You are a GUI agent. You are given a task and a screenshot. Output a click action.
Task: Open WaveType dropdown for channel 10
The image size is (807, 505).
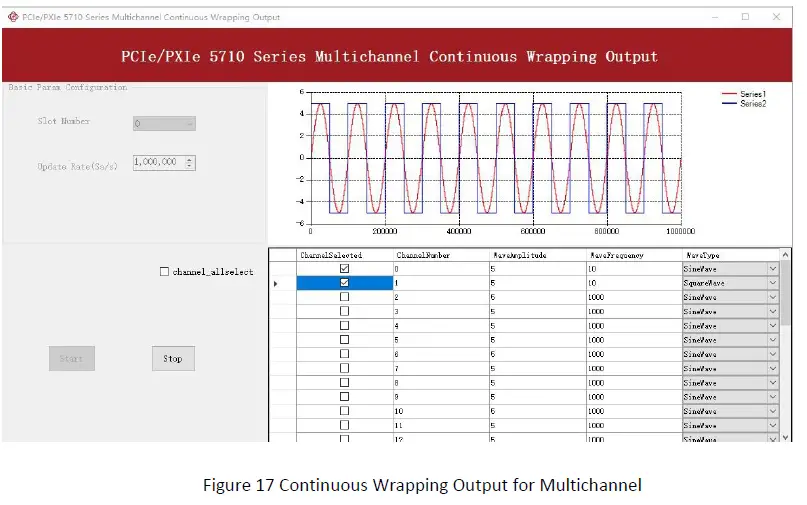pos(773,411)
